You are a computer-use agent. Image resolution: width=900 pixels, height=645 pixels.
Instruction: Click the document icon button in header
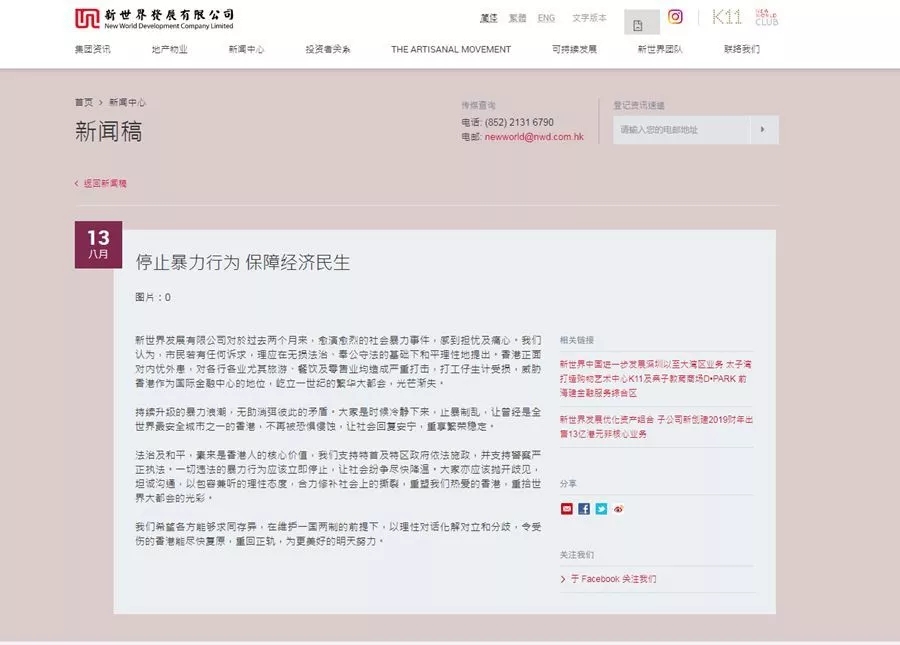click(641, 23)
